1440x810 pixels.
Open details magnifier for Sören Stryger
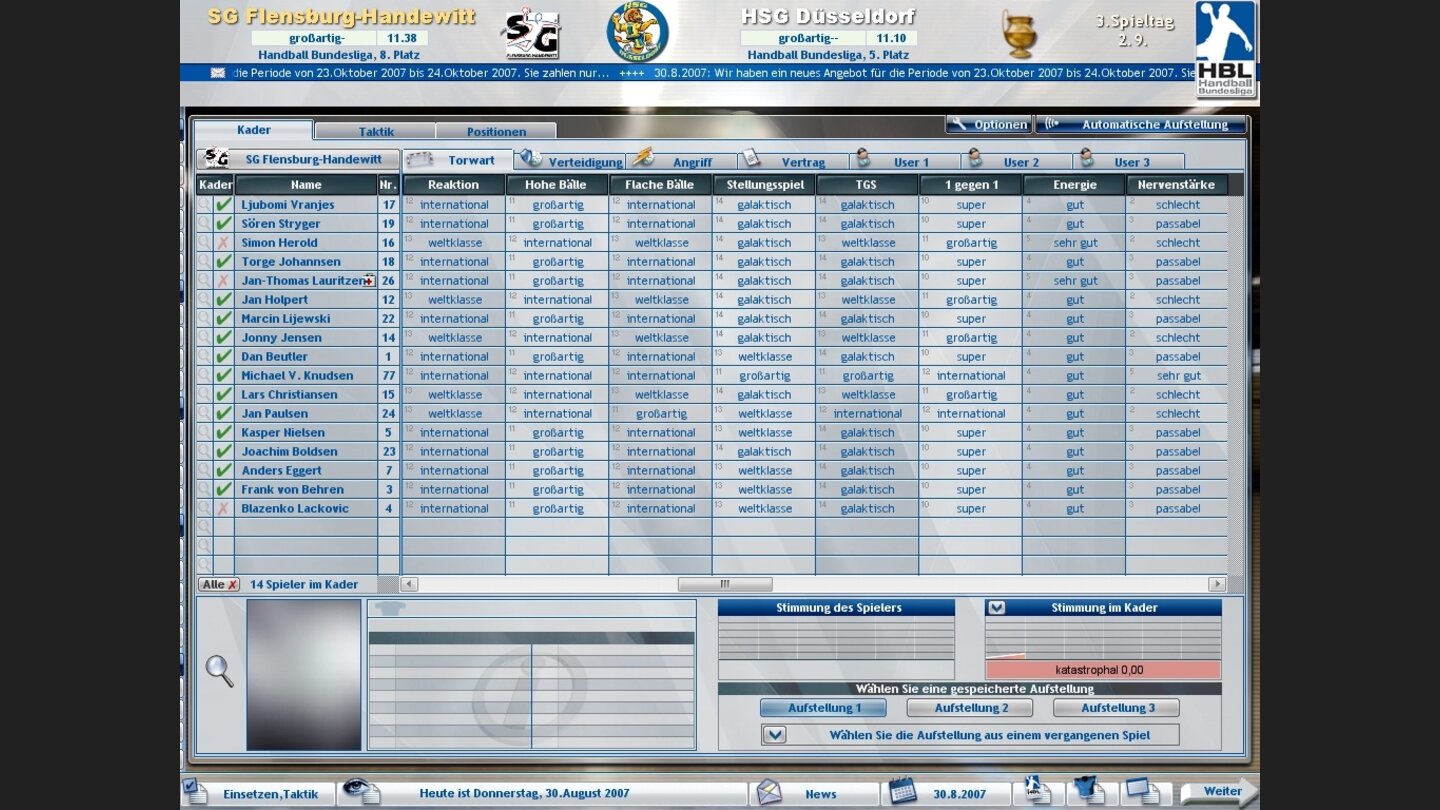pos(205,224)
